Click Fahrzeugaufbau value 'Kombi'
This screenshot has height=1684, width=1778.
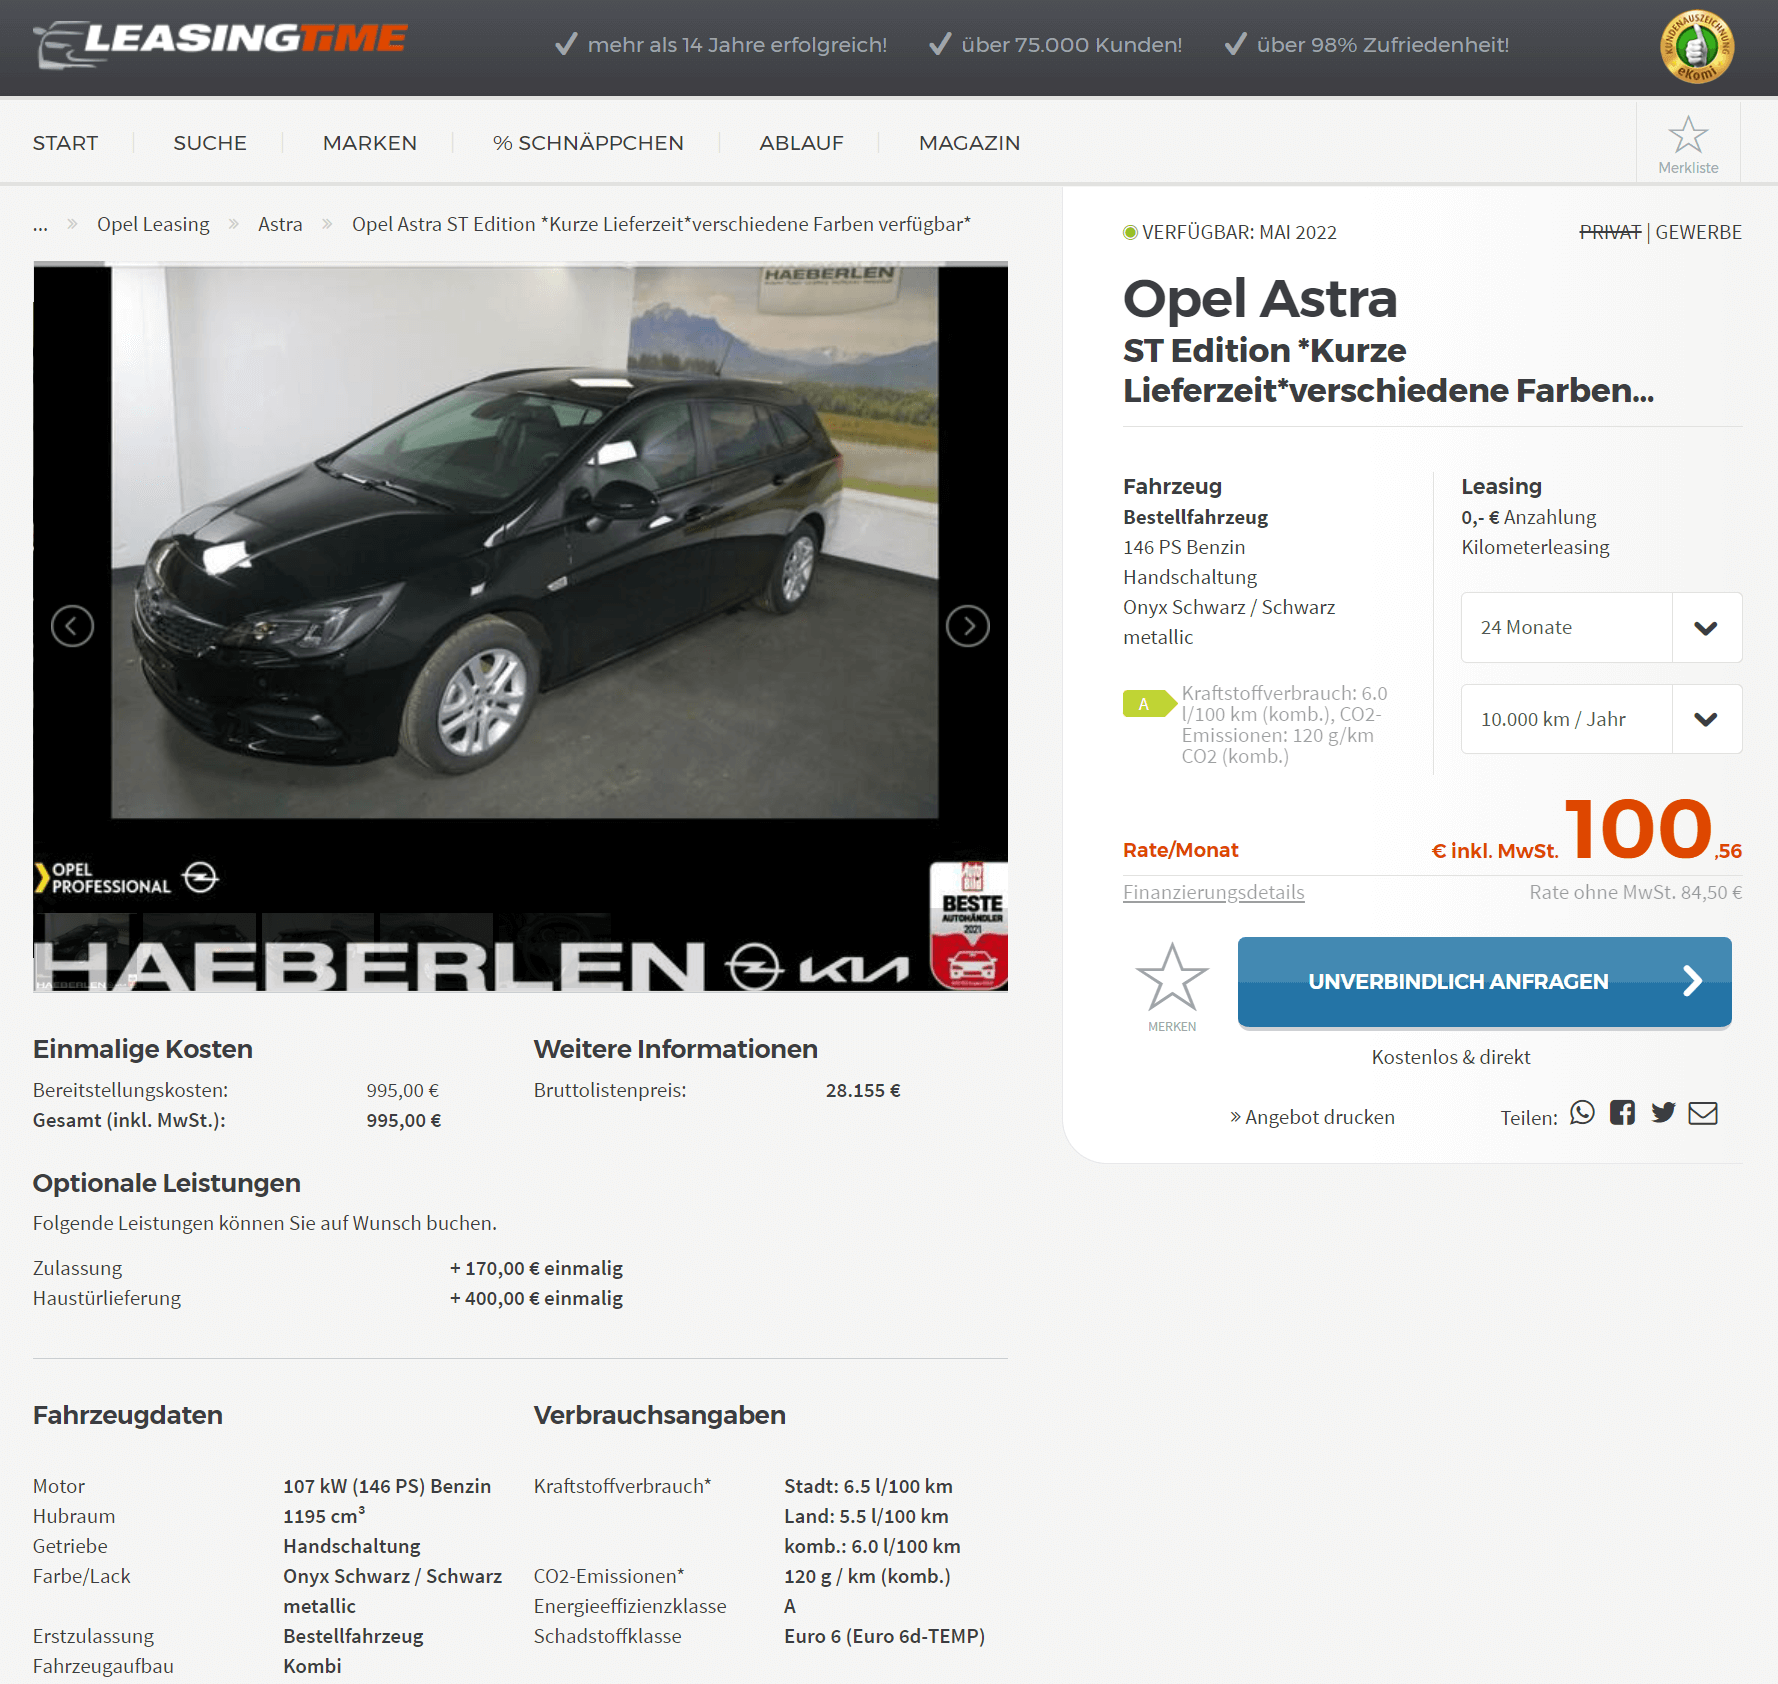pyautogui.click(x=312, y=1666)
